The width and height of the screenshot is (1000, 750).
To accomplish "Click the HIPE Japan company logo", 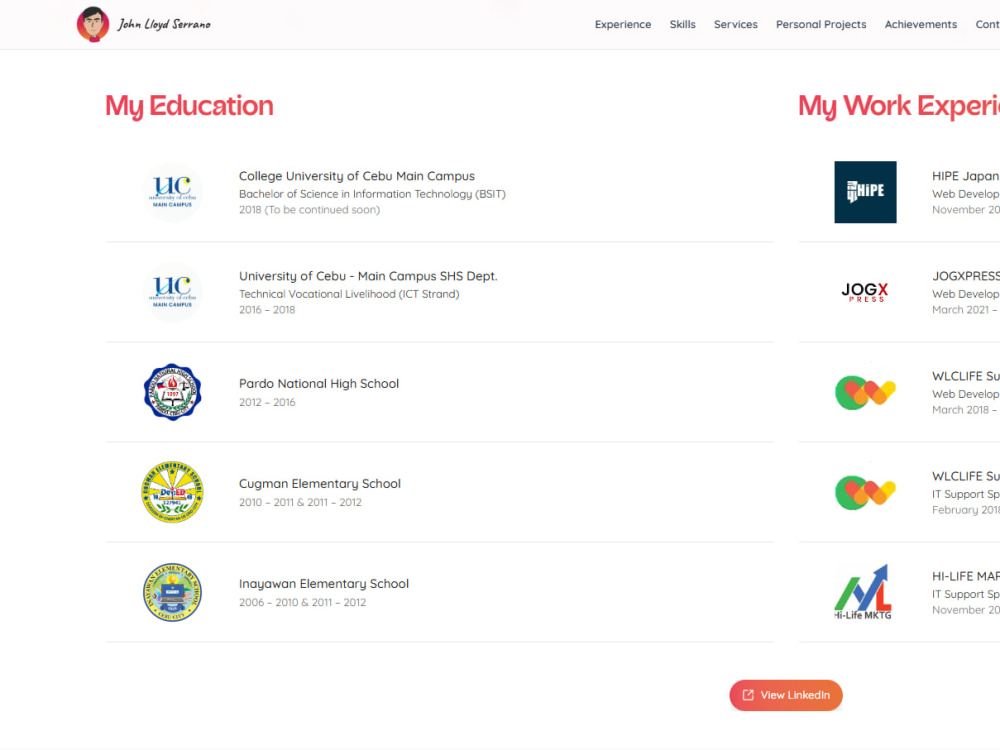I will [865, 192].
